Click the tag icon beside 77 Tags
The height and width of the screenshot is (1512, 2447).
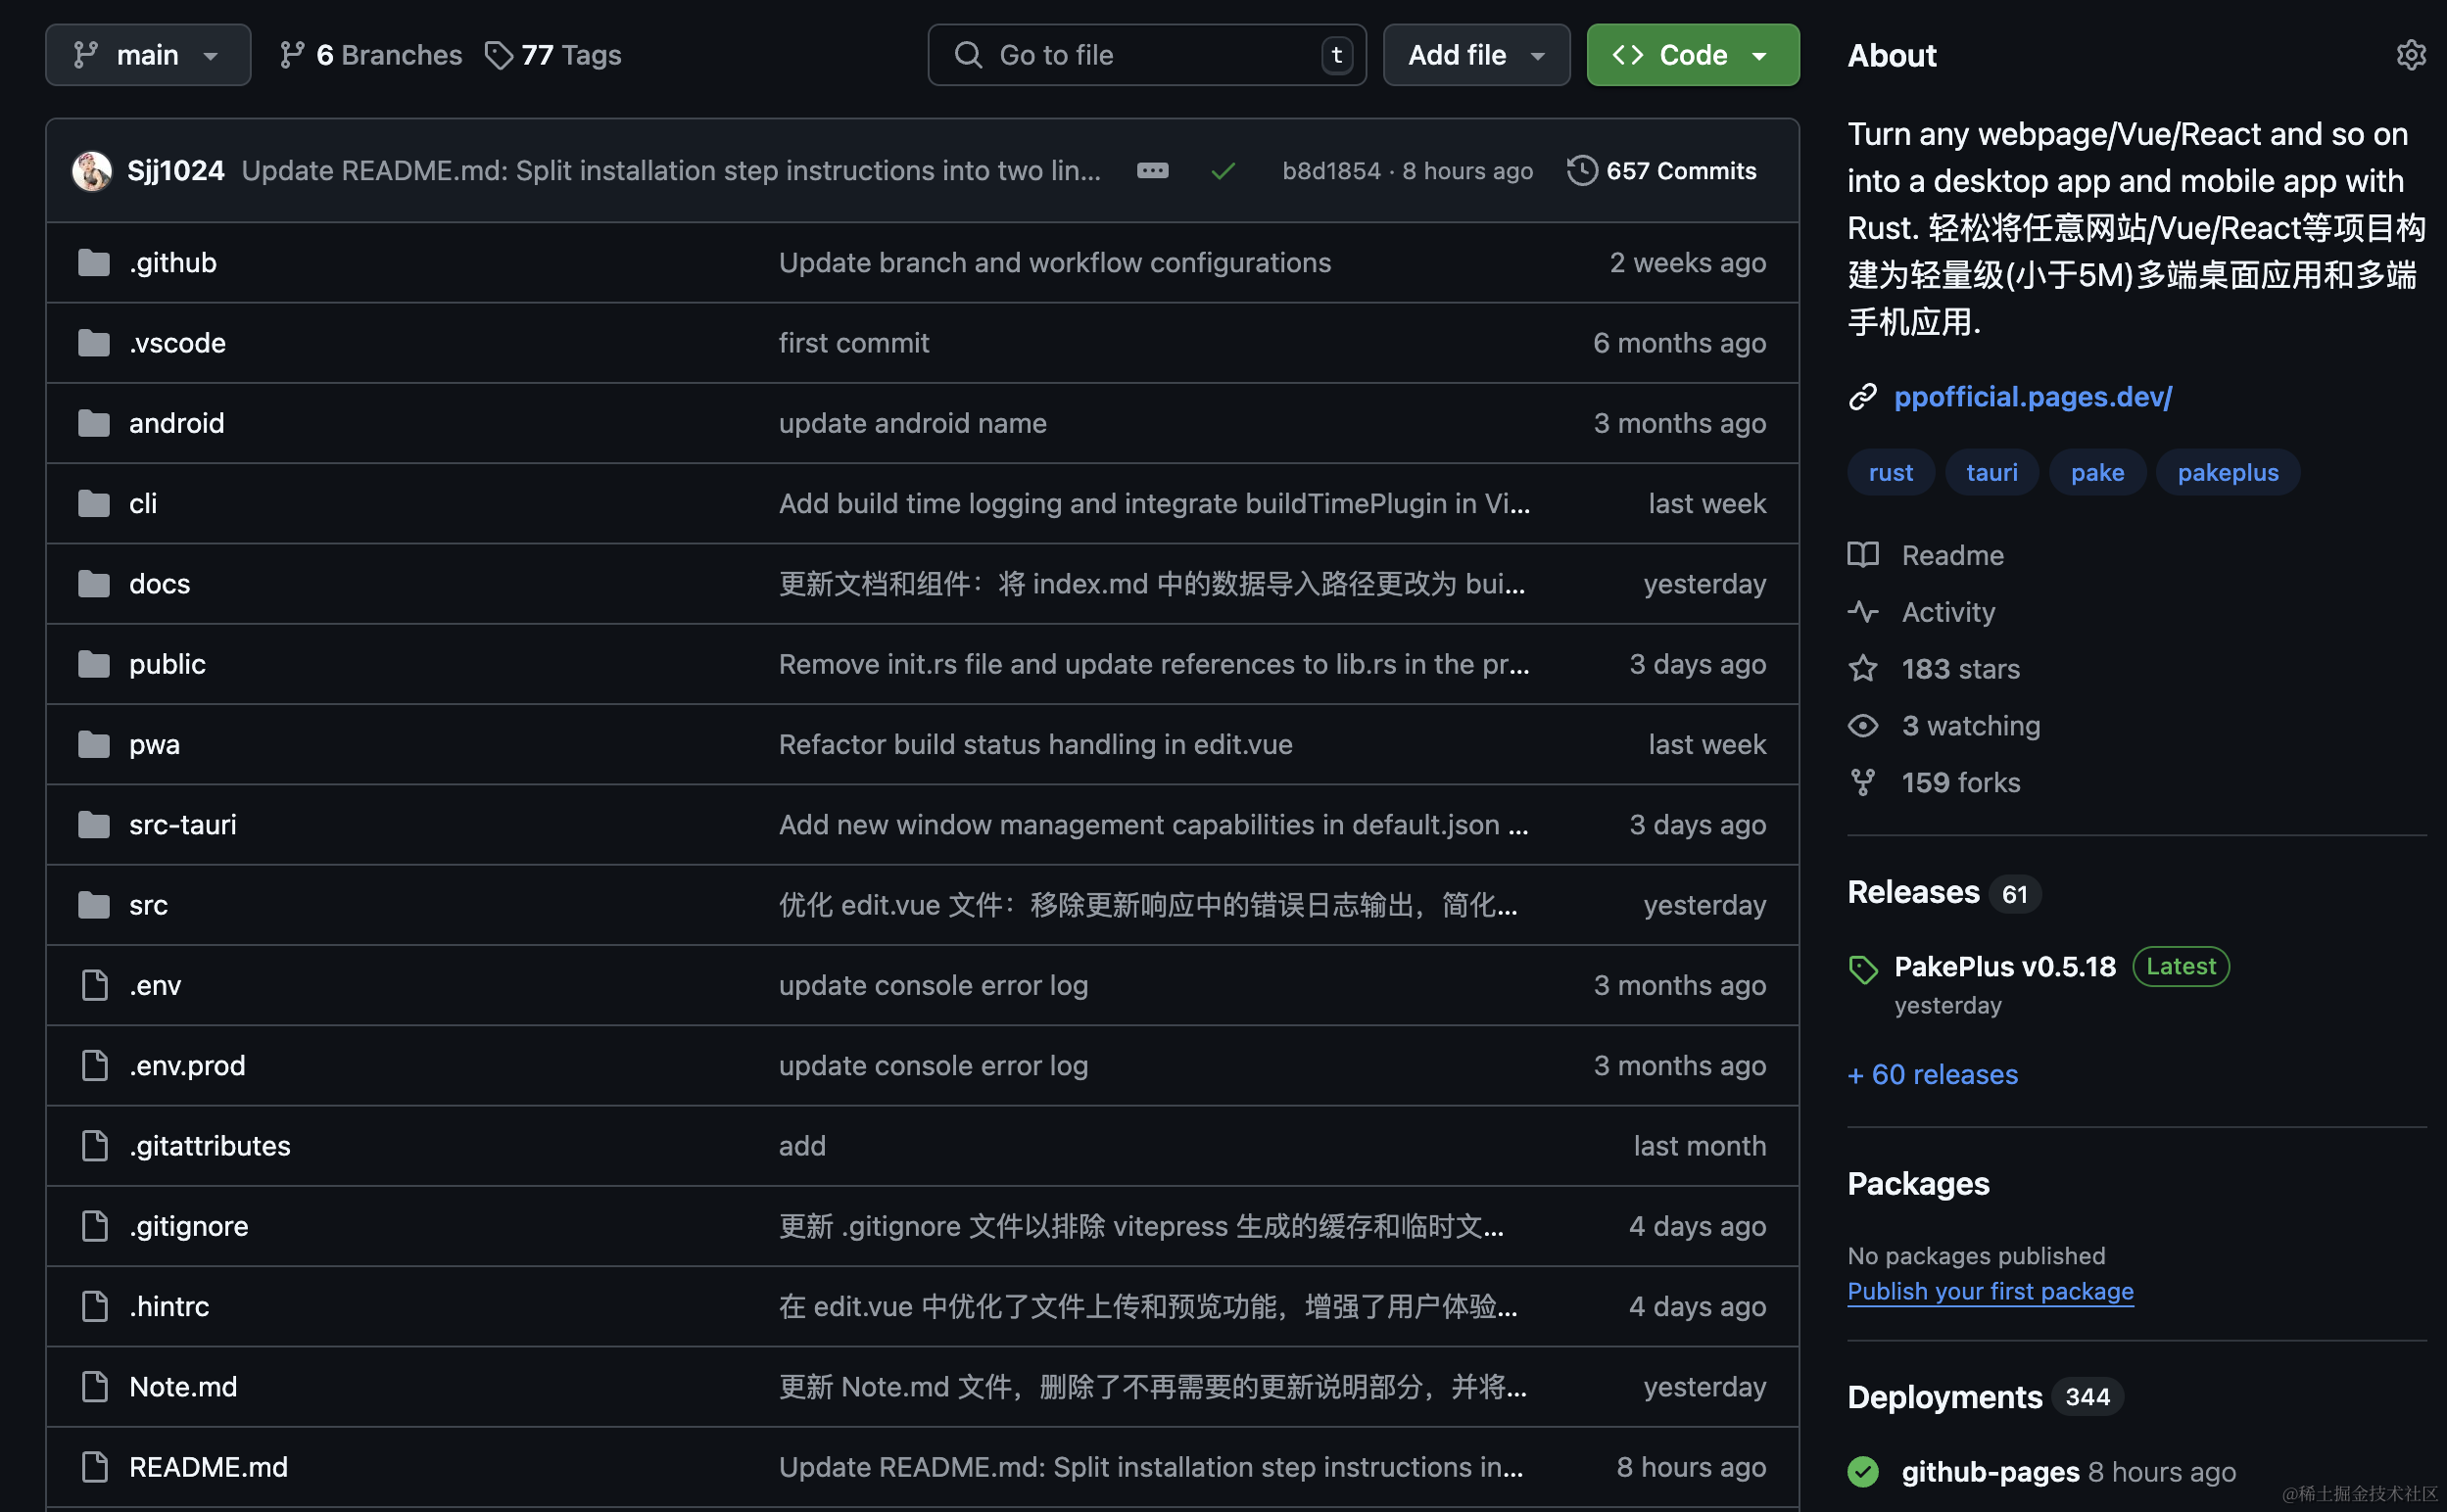[x=498, y=55]
